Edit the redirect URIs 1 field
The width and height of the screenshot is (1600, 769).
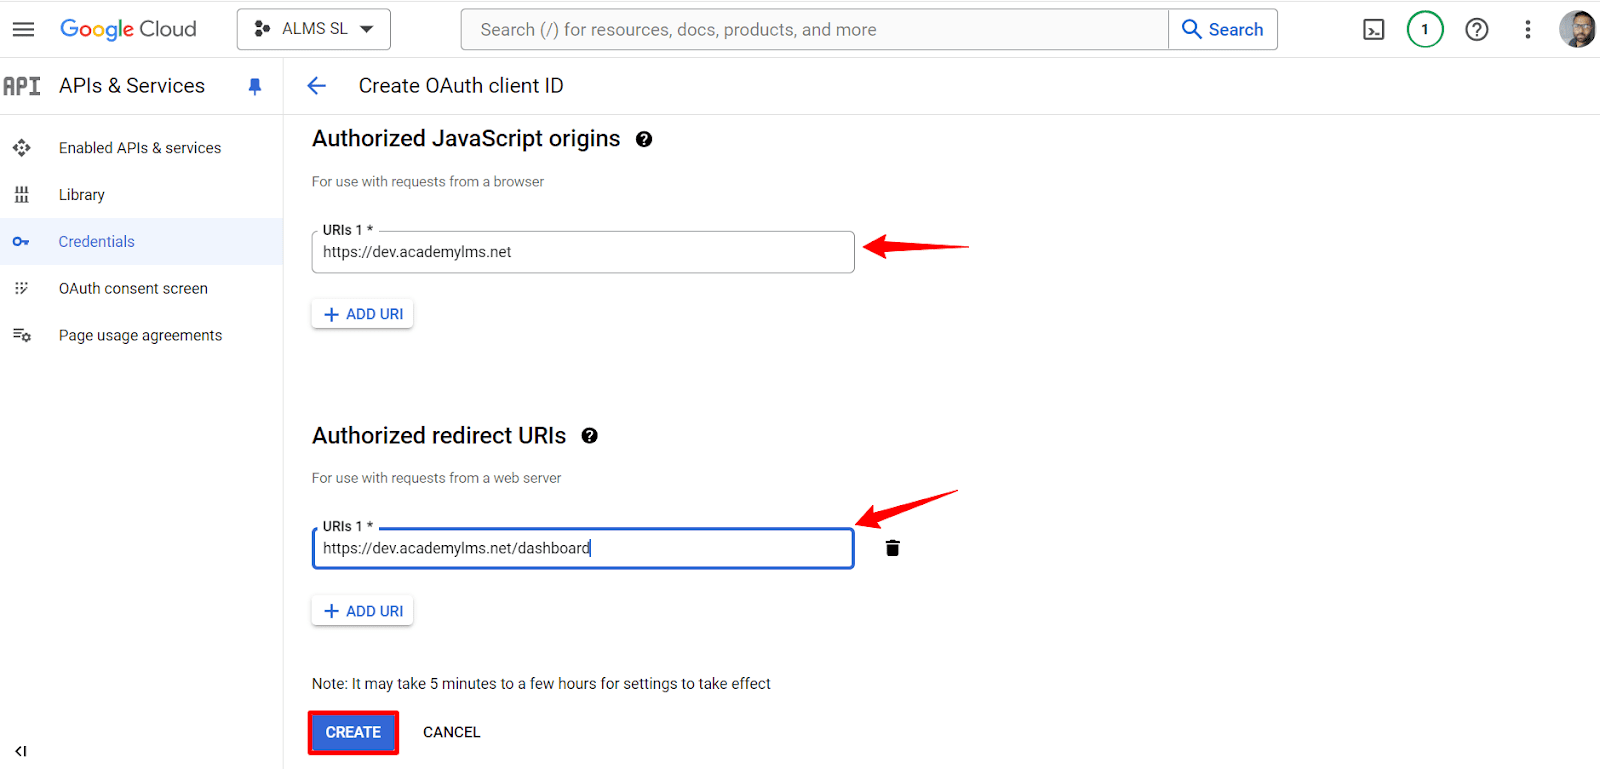[x=583, y=548]
